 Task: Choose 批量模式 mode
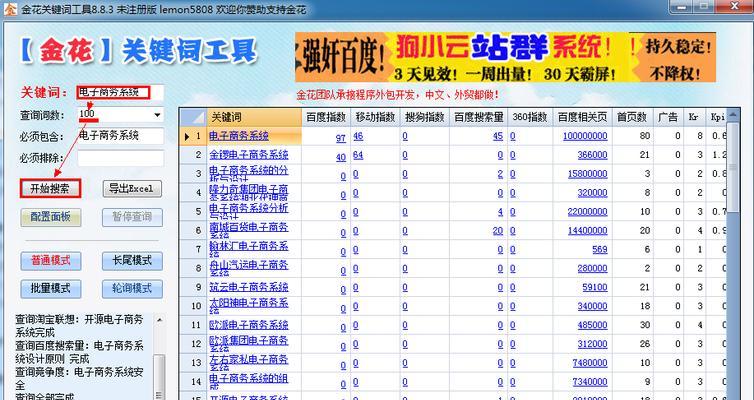tap(50, 288)
